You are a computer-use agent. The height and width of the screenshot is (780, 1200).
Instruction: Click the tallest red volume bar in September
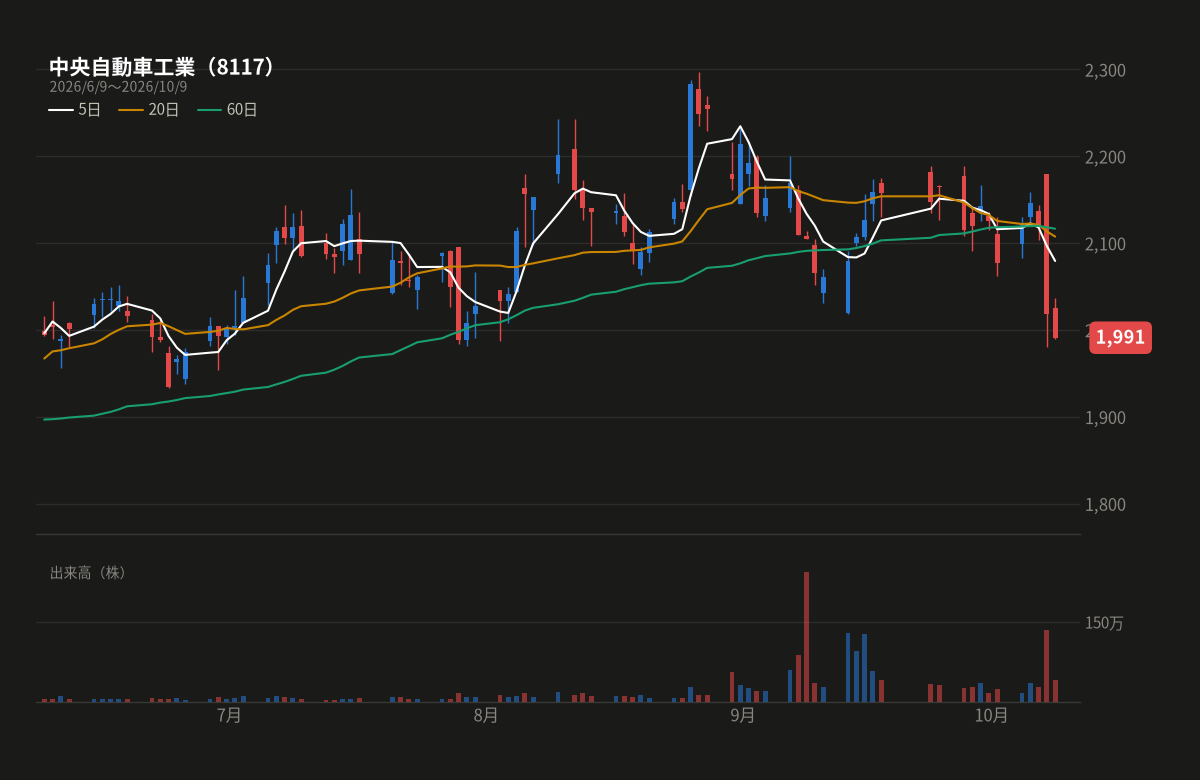point(806,637)
